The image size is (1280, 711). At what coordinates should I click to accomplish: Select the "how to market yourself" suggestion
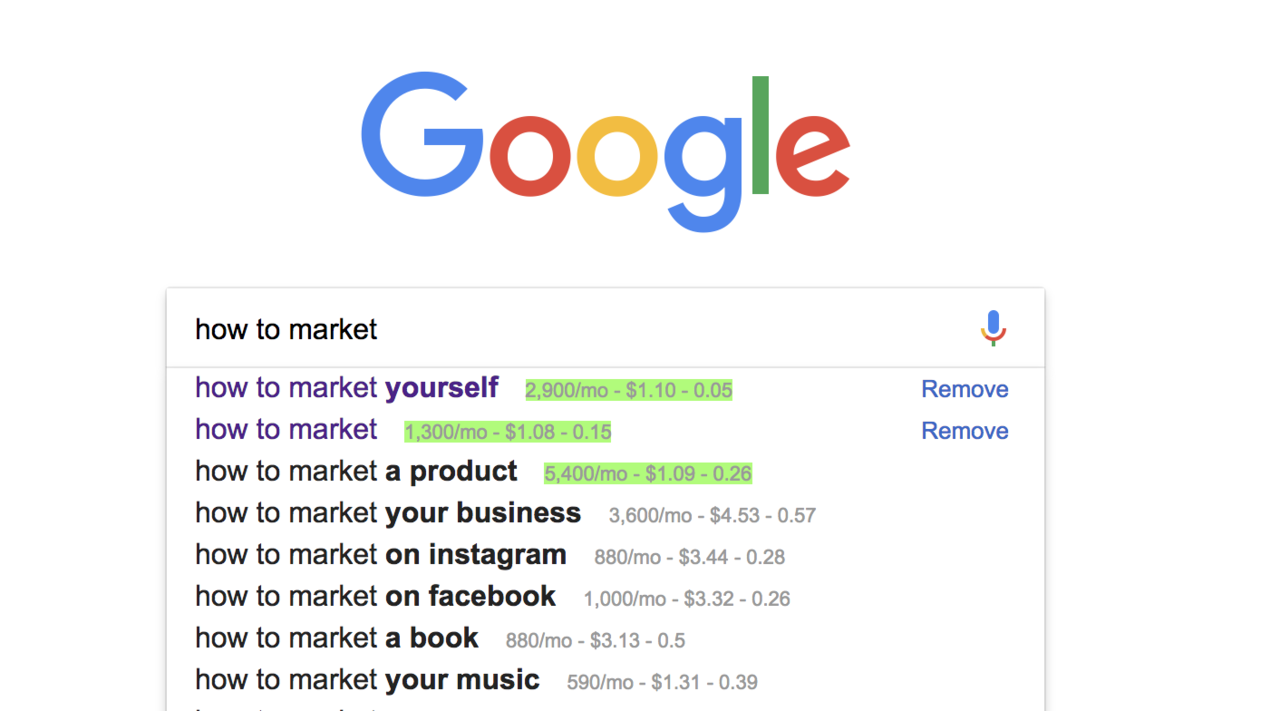coord(346,388)
